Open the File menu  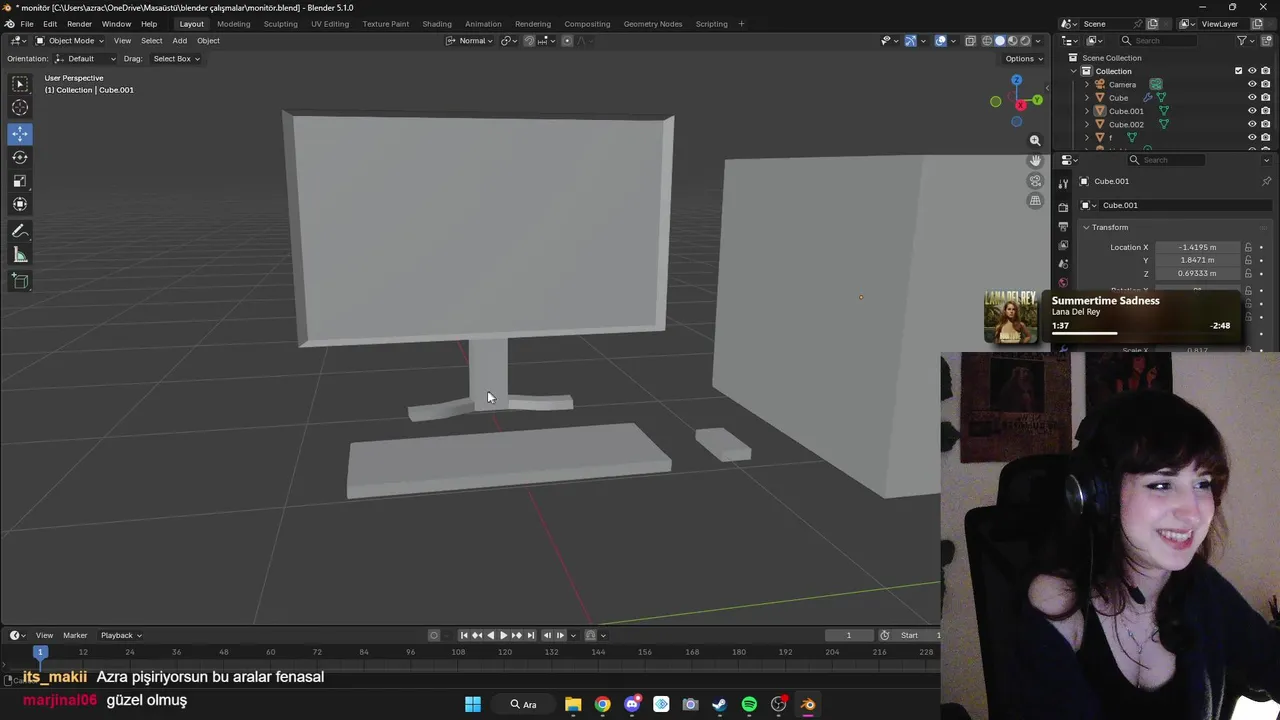[x=27, y=24]
